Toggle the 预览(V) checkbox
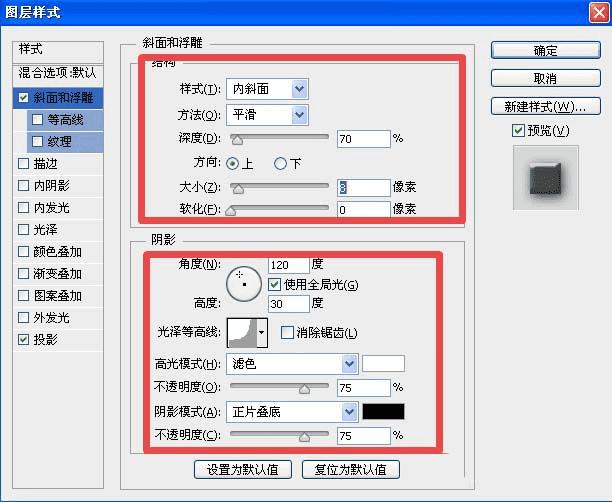The image size is (612, 502). 518,130
